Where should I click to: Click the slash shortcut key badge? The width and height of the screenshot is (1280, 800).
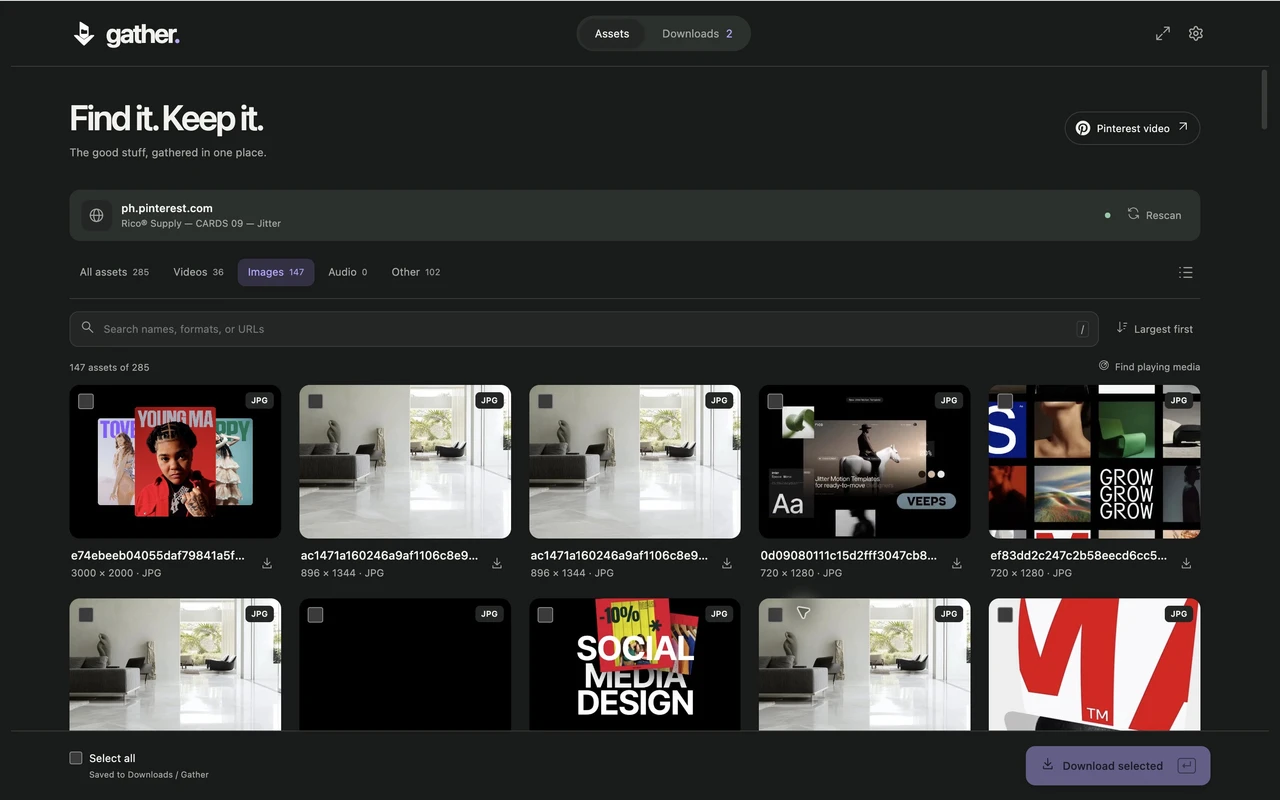coord(1082,329)
